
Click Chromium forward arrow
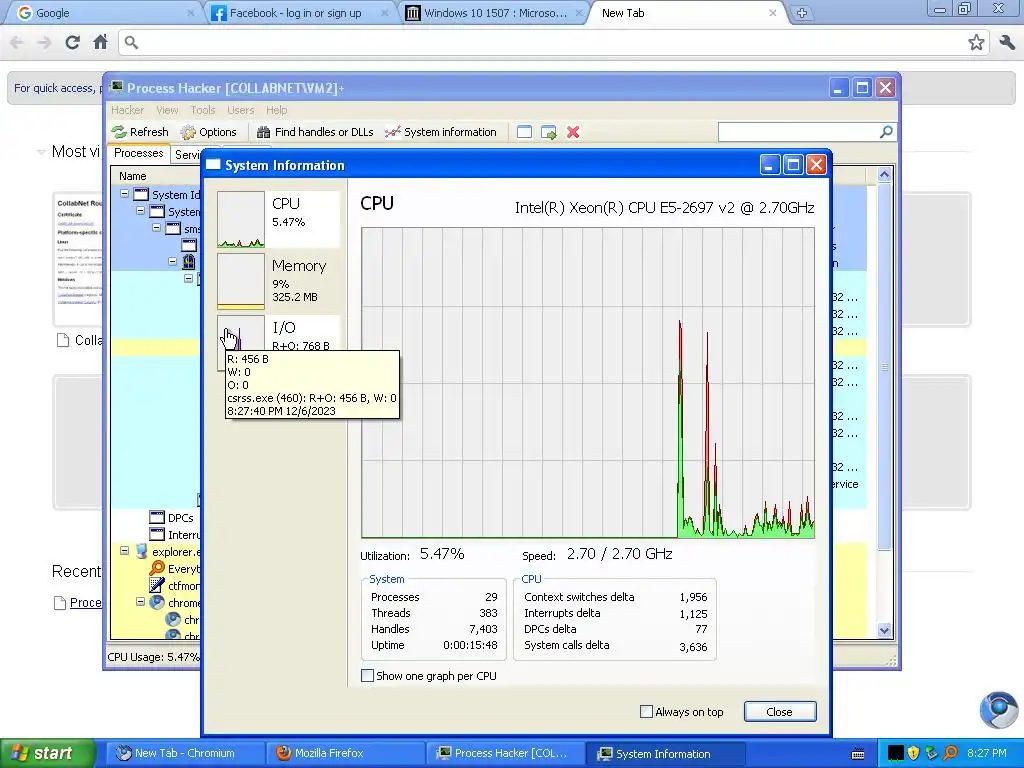pyautogui.click(x=44, y=42)
